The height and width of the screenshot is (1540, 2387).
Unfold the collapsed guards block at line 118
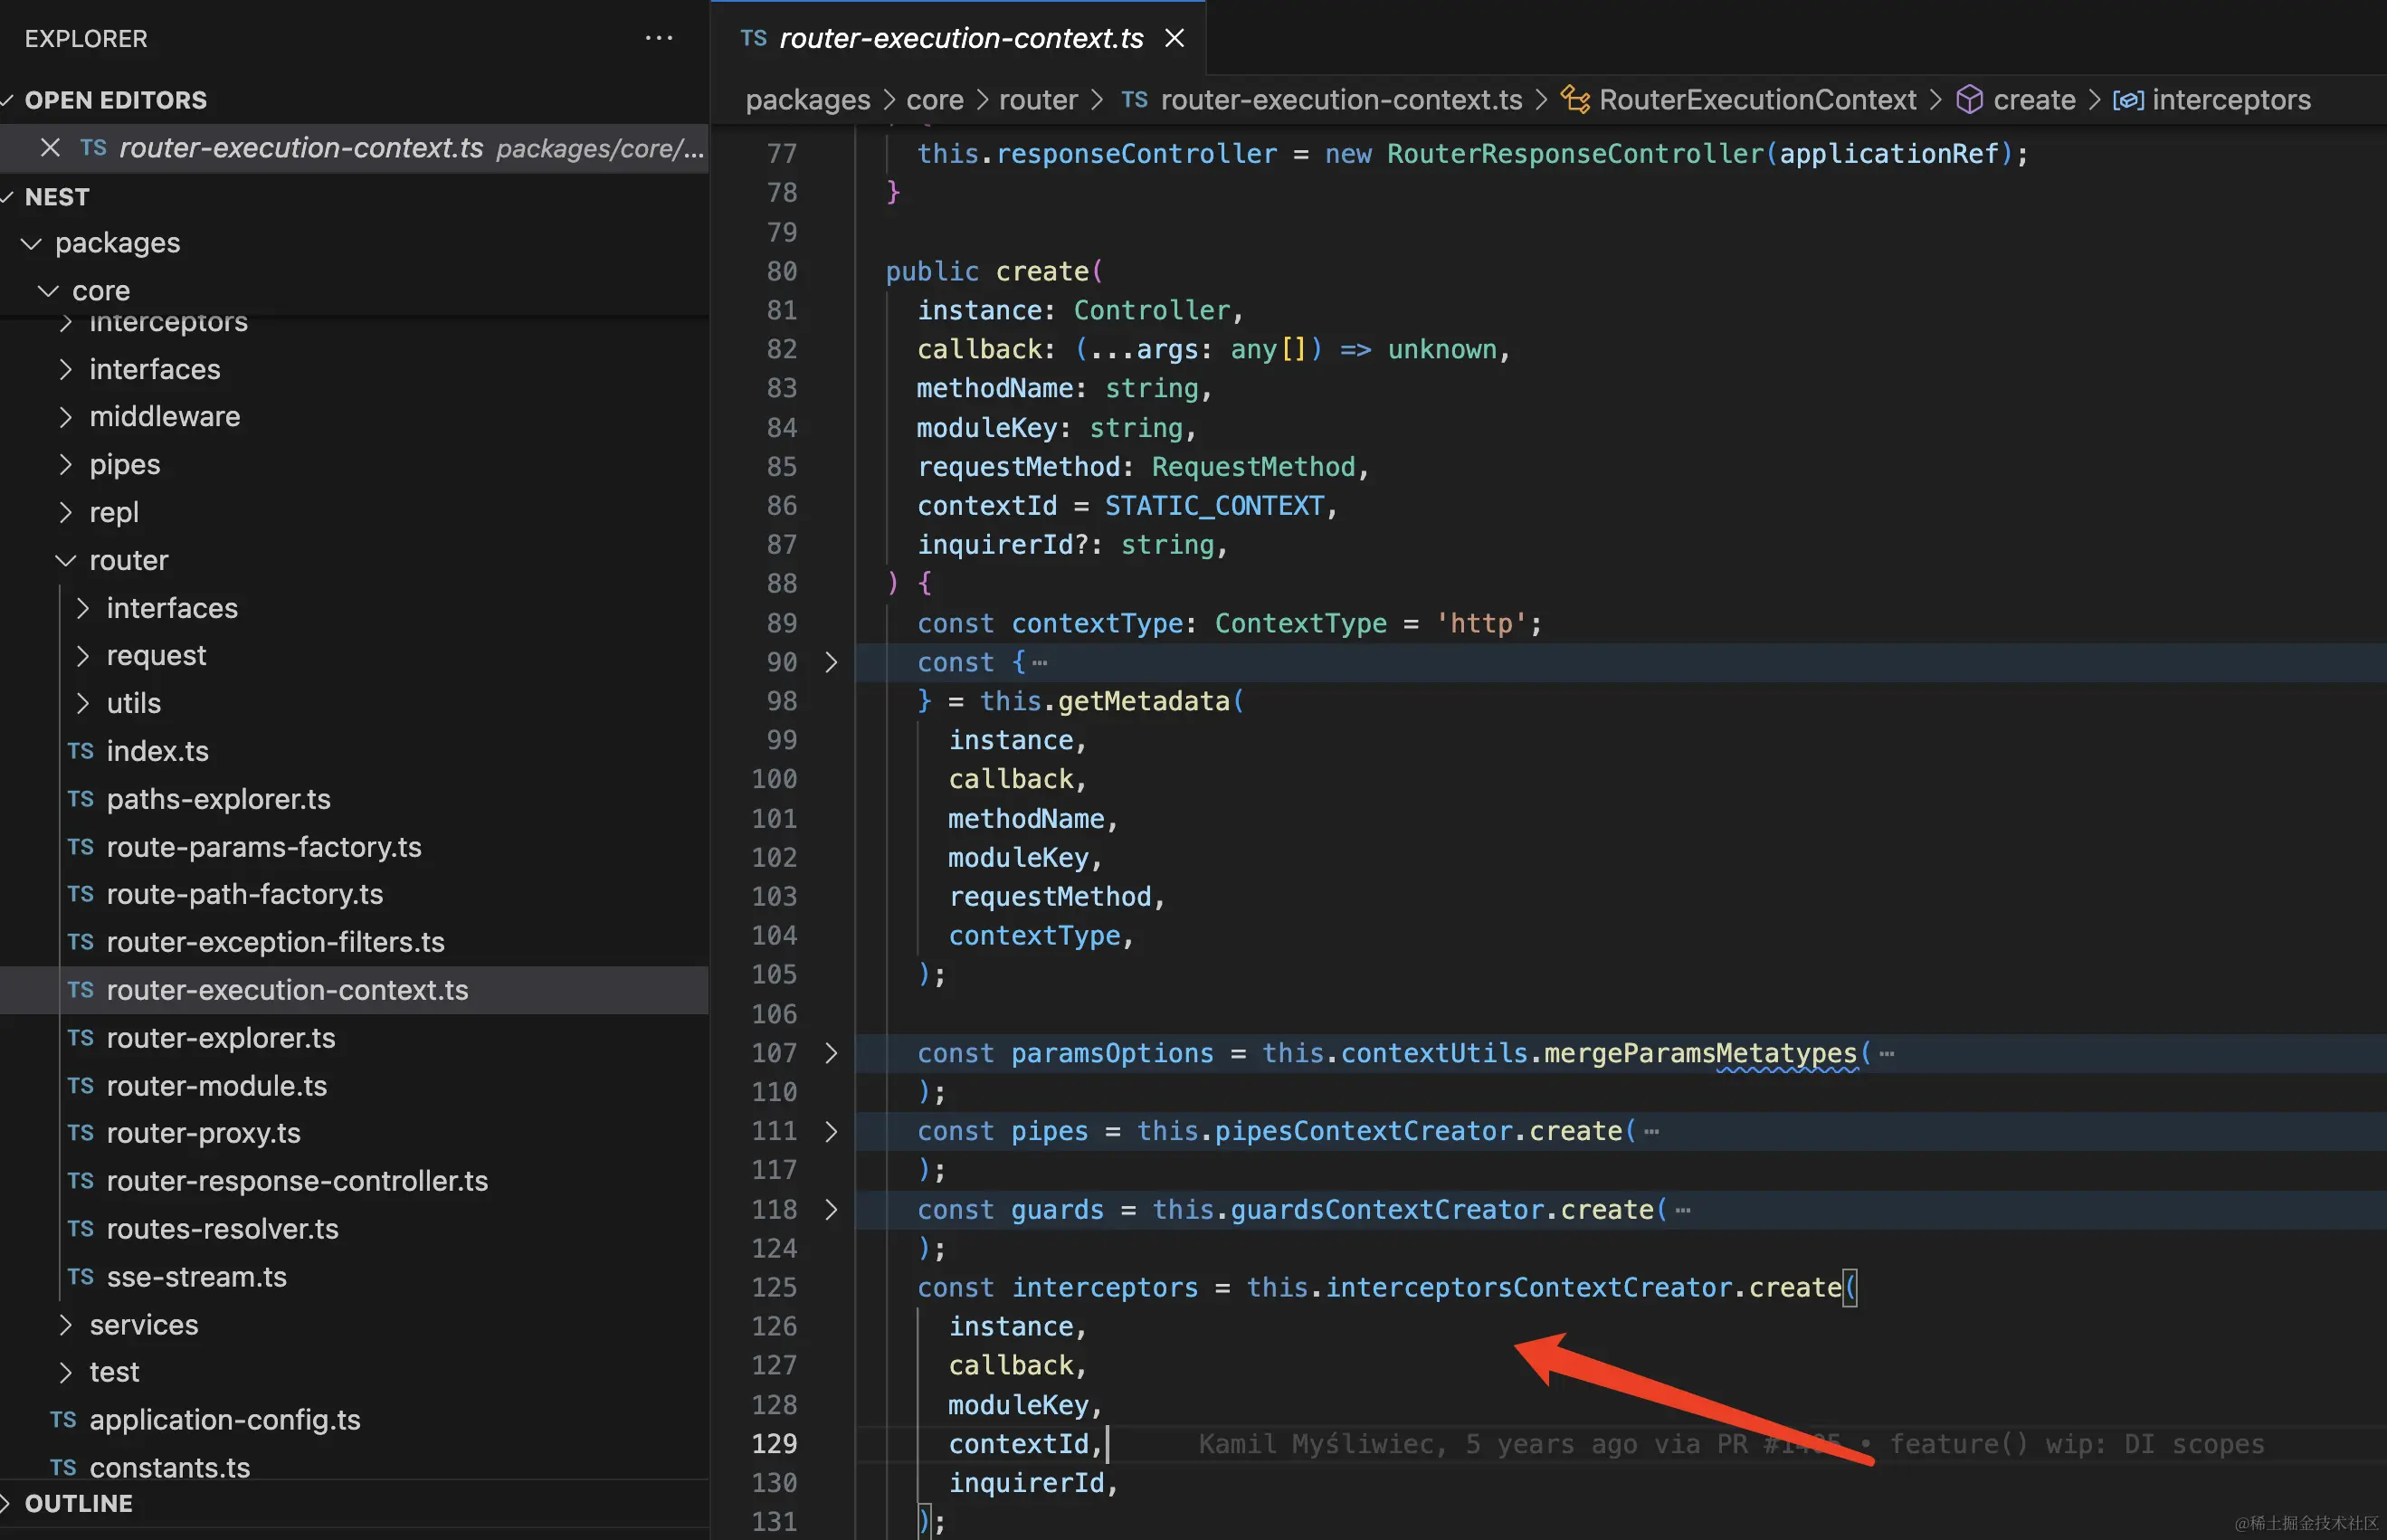point(830,1210)
